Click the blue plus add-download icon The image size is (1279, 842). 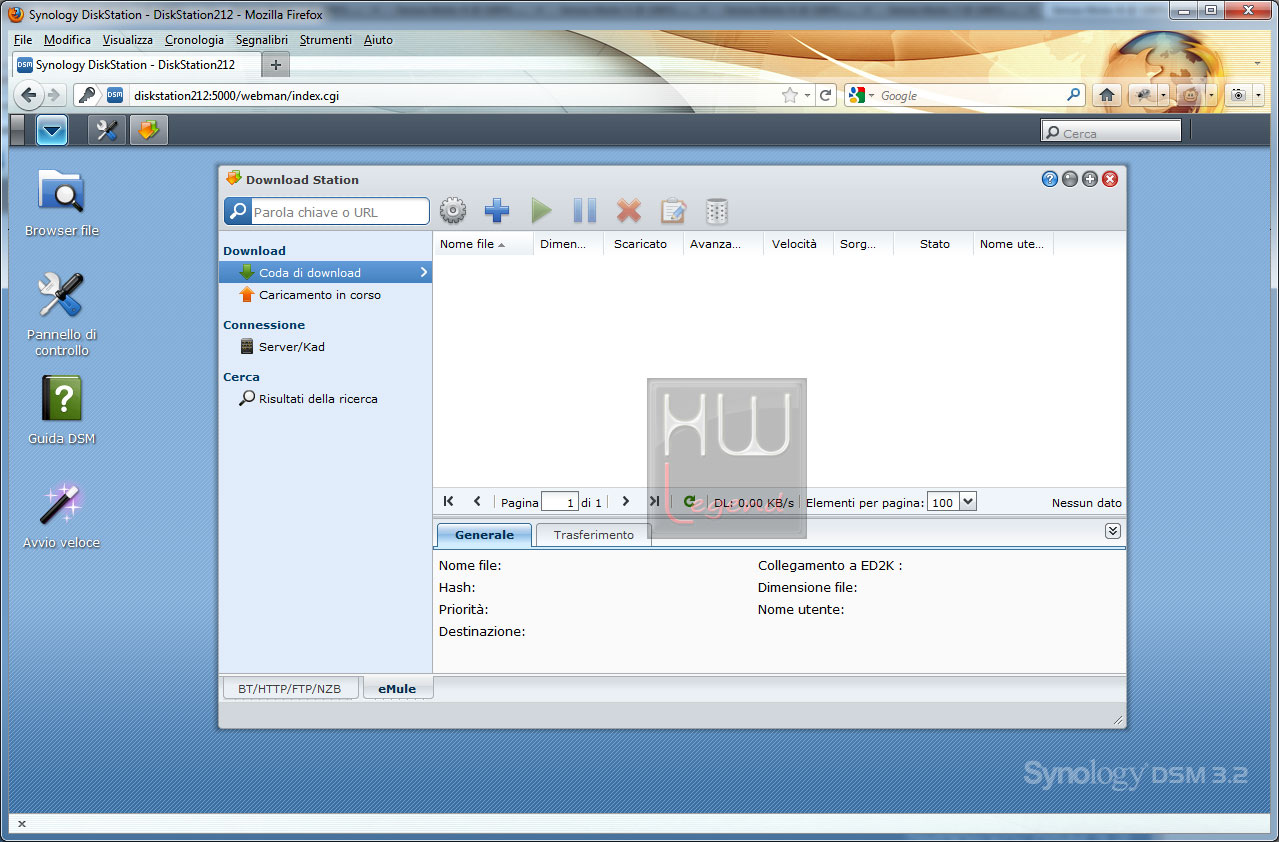pyautogui.click(x=497, y=211)
